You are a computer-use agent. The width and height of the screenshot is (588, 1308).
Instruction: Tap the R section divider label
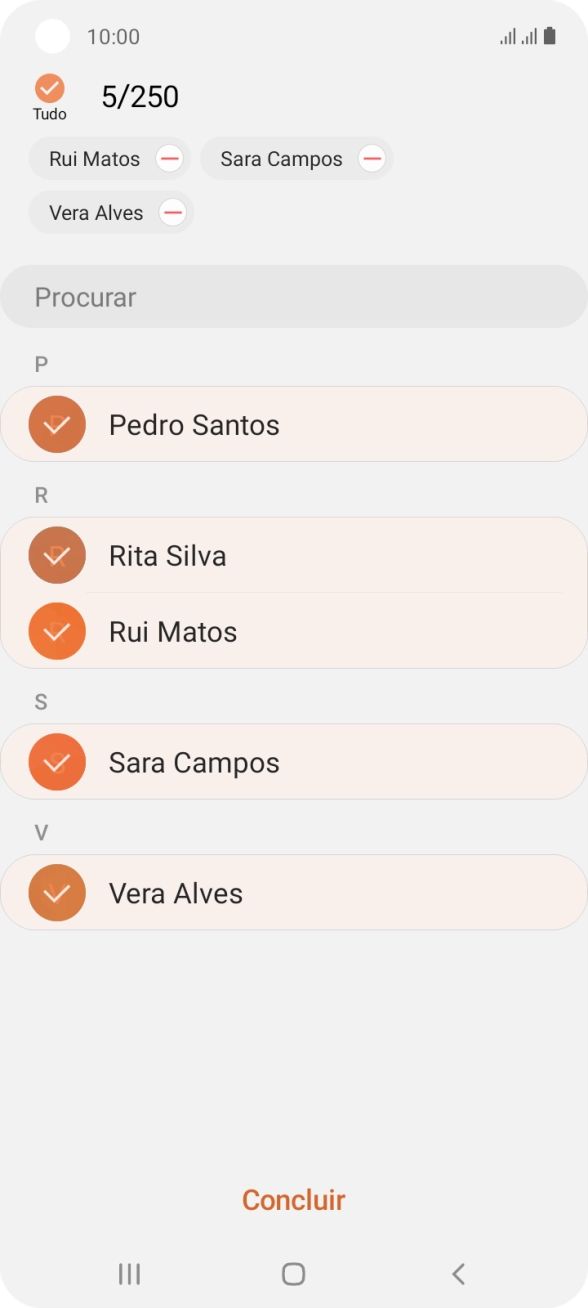(x=41, y=494)
